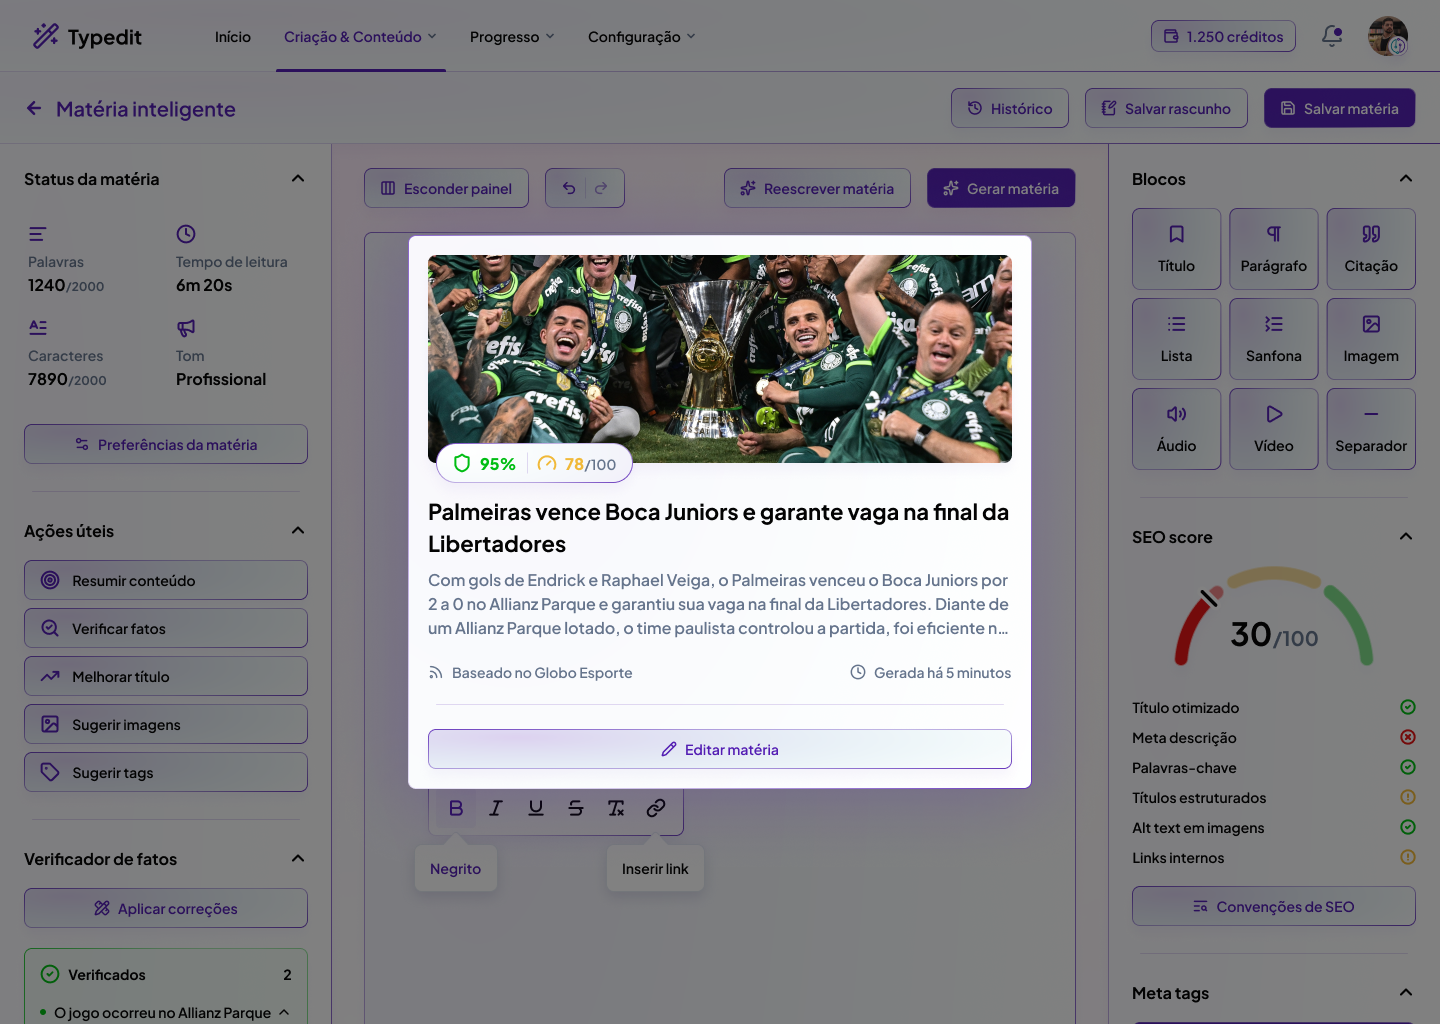Add a Sanfona block
Screen dimensions: 1440x1024
click(x=1273, y=339)
